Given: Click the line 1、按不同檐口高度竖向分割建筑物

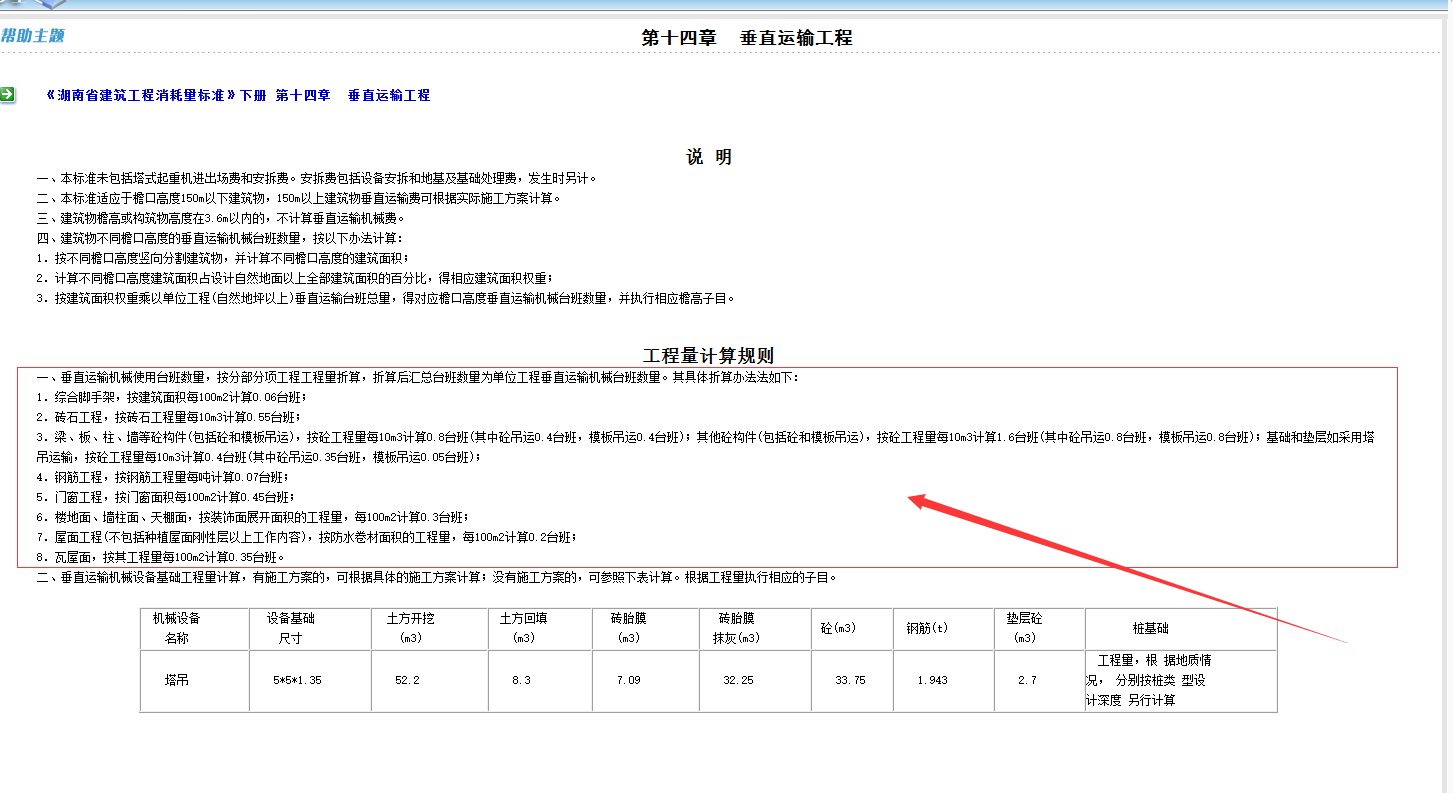Looking at the screenshot, I should pos(223,258).
